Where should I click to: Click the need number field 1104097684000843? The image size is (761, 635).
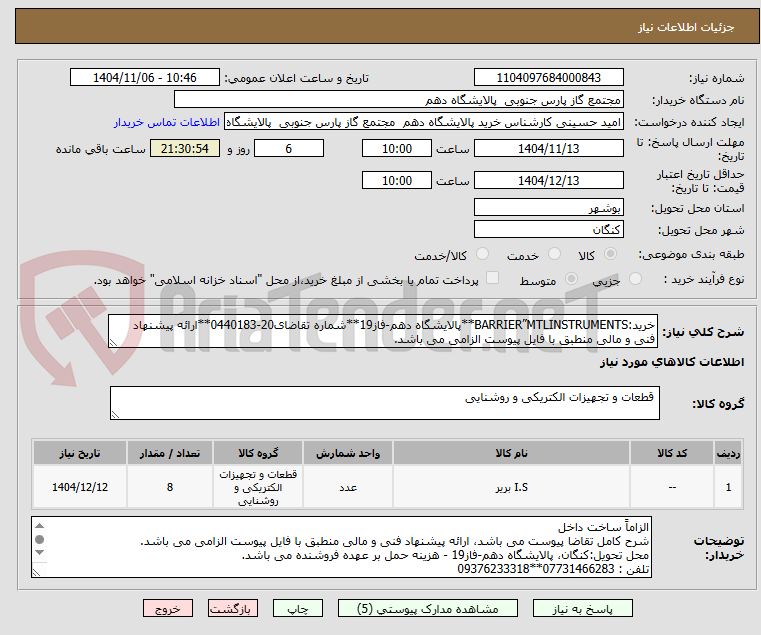[548, 78]
